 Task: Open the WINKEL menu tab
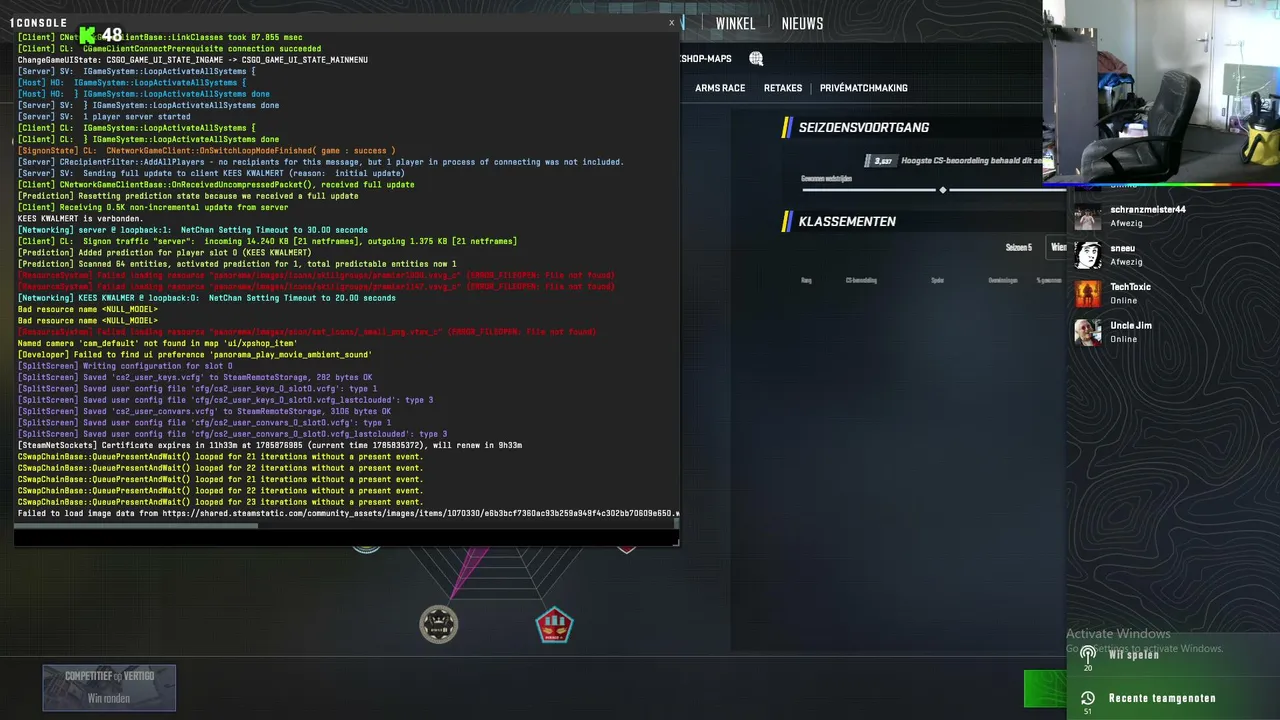click(735, 23)
